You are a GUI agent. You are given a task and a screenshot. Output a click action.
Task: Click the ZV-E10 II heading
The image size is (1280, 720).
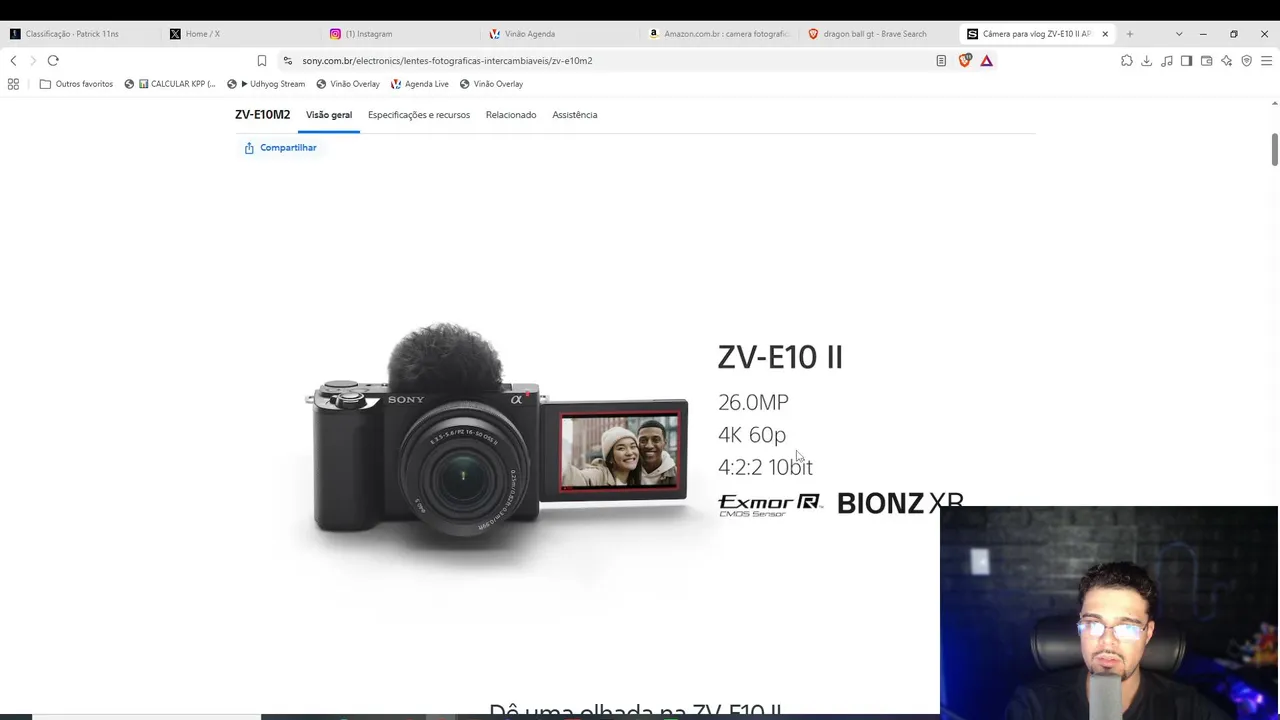pos(780,357)
